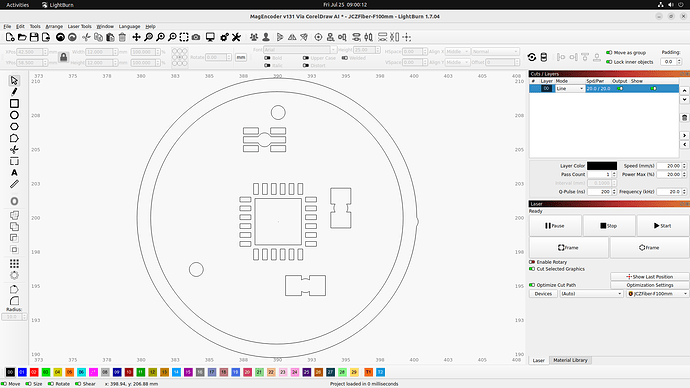Switch to Material Library tab
Image resolution: width=690 pixels, height=388 pixels.
tap(570, 360)
